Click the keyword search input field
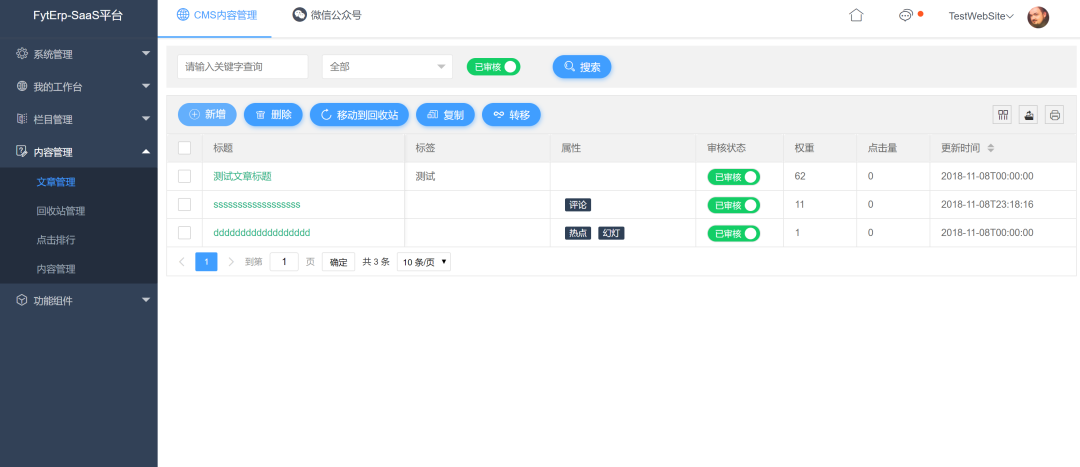Image resolution: width=1080 pixels, height=467 pixels. coord(243,67)
